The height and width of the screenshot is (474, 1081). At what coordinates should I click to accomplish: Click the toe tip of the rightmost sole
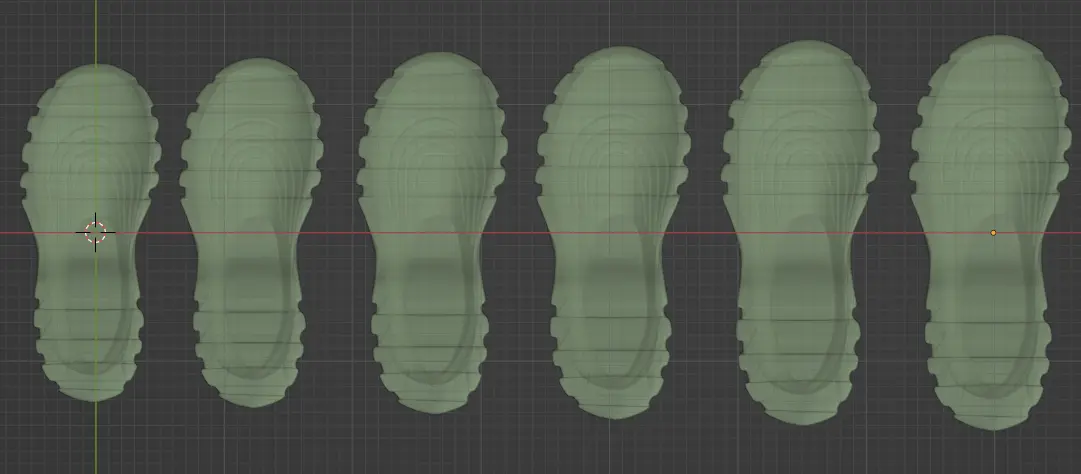point(993,45)
